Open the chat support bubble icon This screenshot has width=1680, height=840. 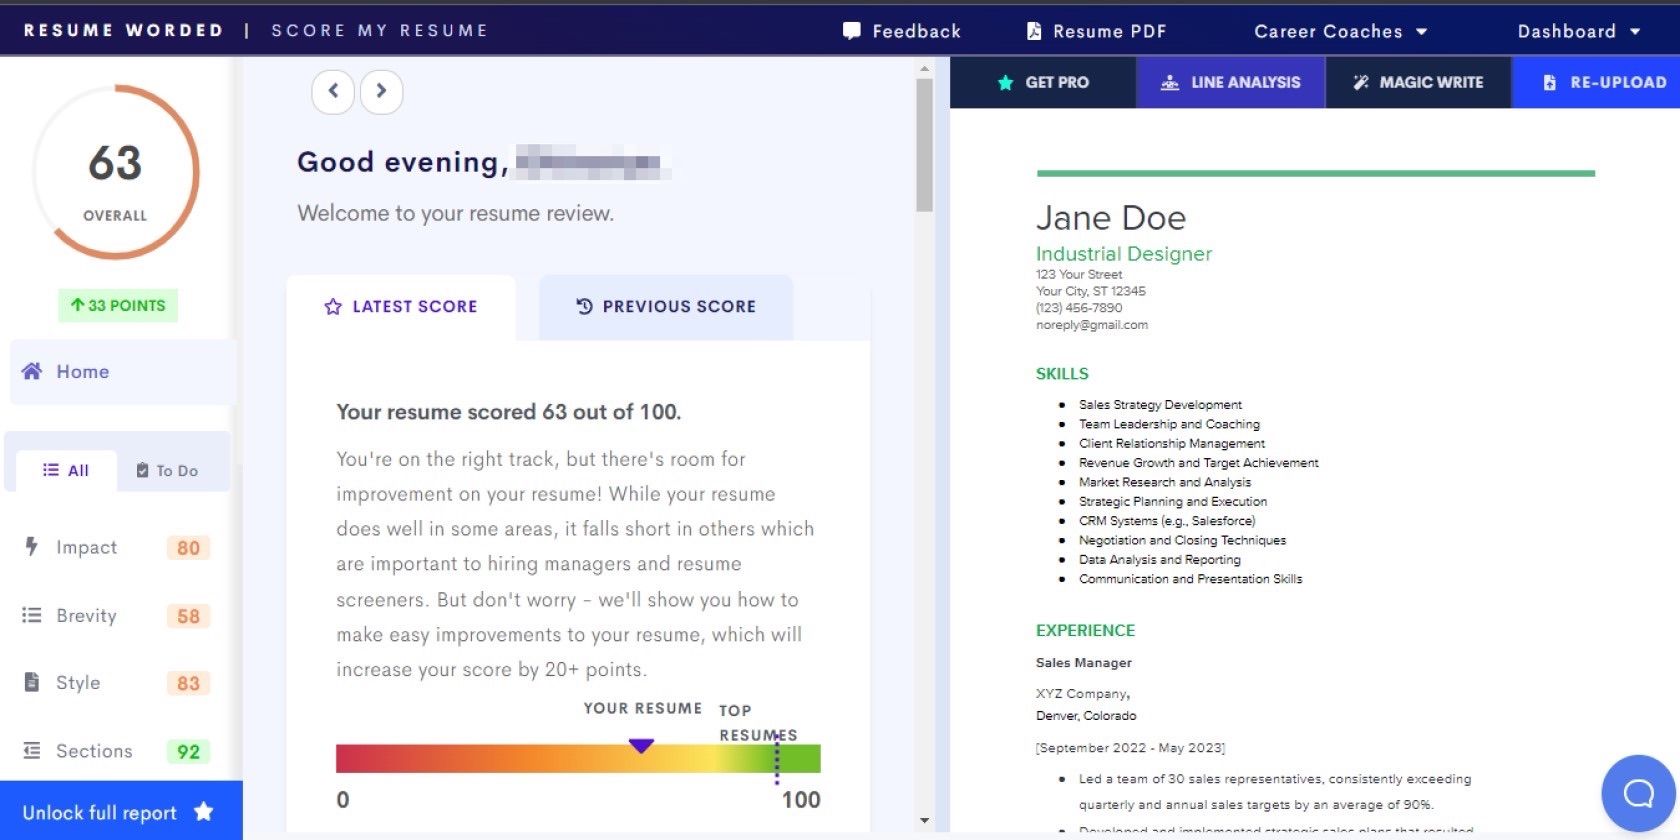tap(1637, 793)
